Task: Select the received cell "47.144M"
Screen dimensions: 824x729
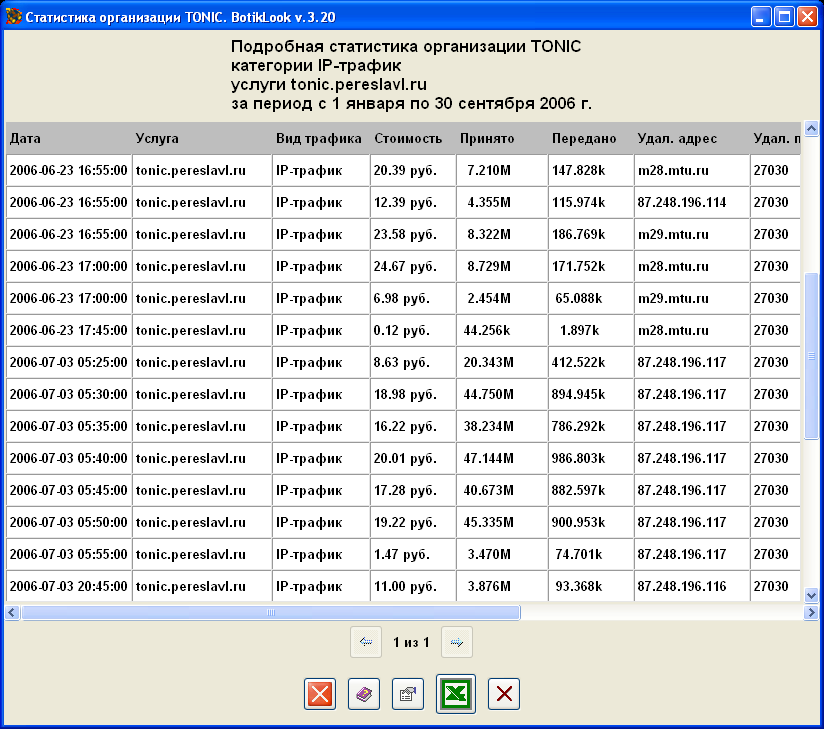Action: click(502, 458)
